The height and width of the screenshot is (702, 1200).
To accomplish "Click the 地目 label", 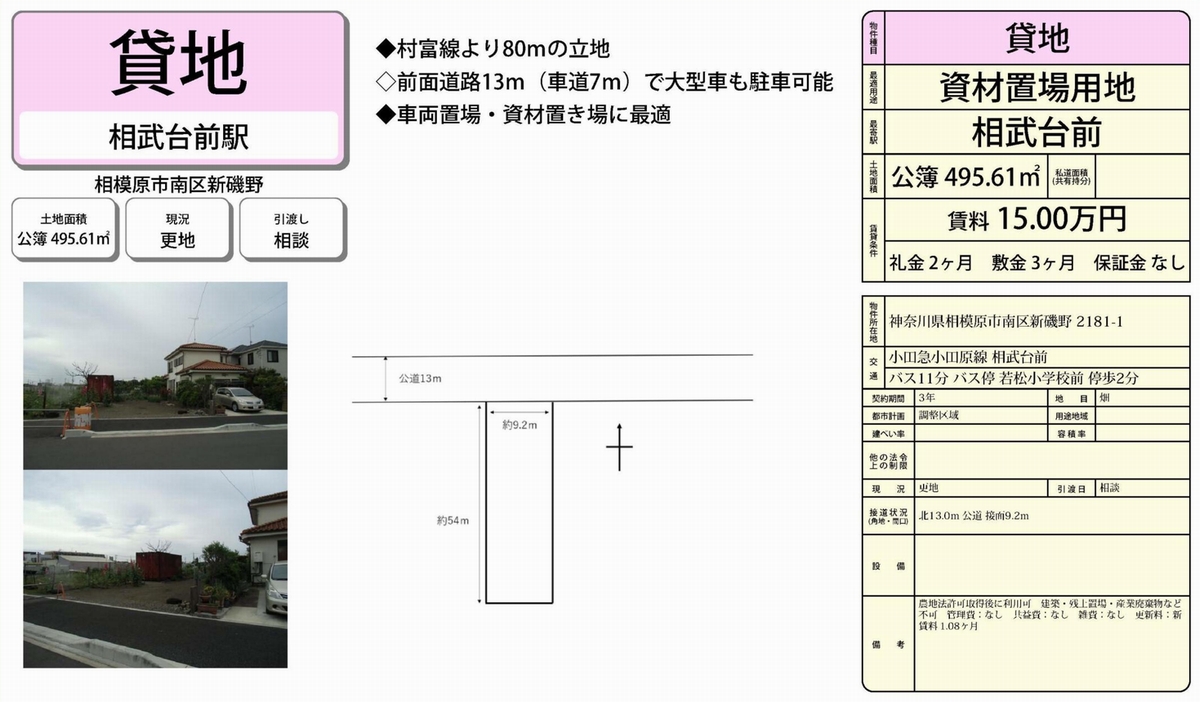I will [1071, 398].
